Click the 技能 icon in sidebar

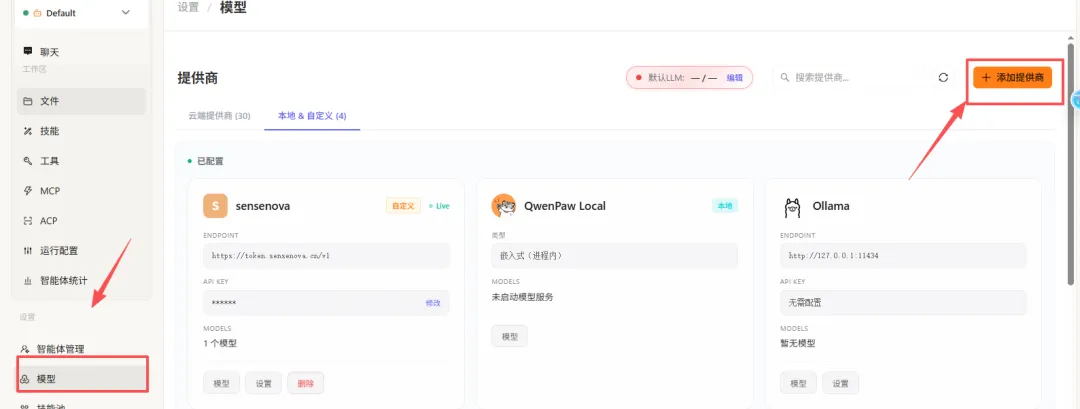pyautogui.click(x=28, y=131)
